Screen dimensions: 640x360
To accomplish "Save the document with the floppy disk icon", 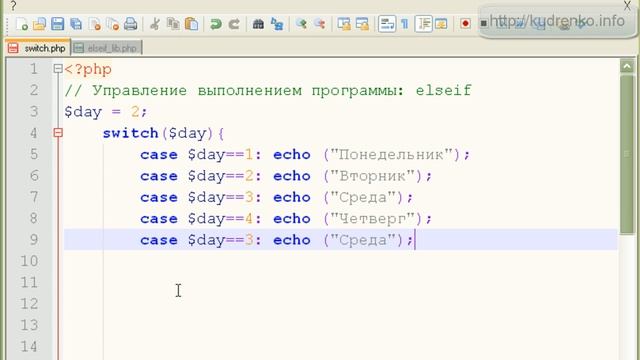I will [58, 24].
